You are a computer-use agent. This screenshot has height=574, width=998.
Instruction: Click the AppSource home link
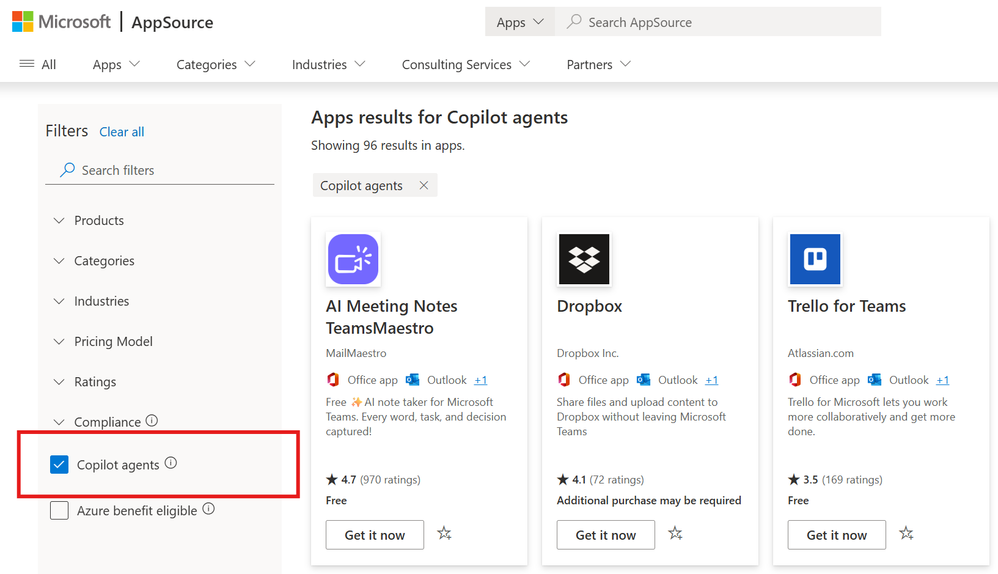tap(172, 22)
